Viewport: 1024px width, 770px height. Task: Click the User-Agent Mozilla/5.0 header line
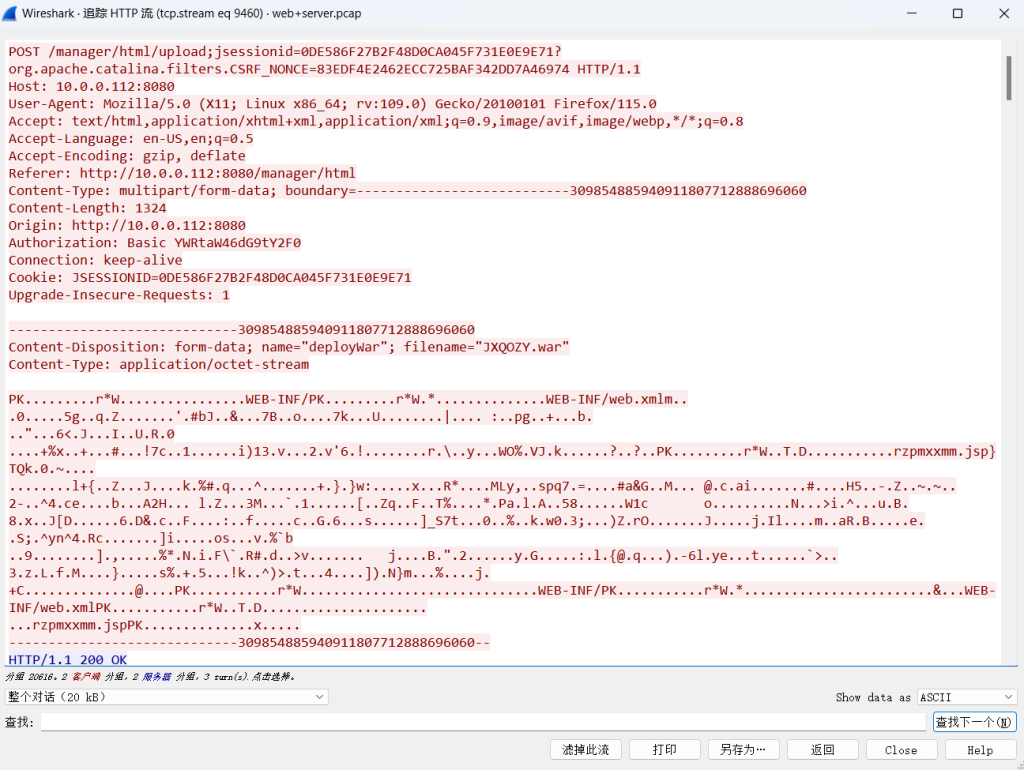(332, 103)
